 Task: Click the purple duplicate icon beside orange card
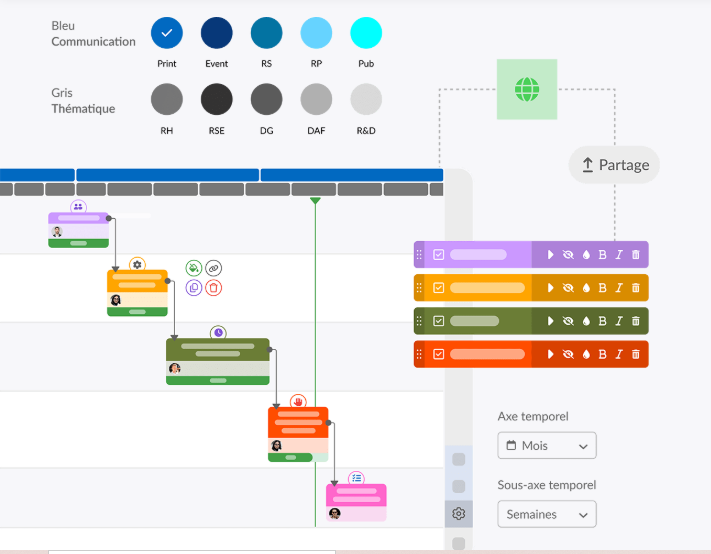coord(194,288)
